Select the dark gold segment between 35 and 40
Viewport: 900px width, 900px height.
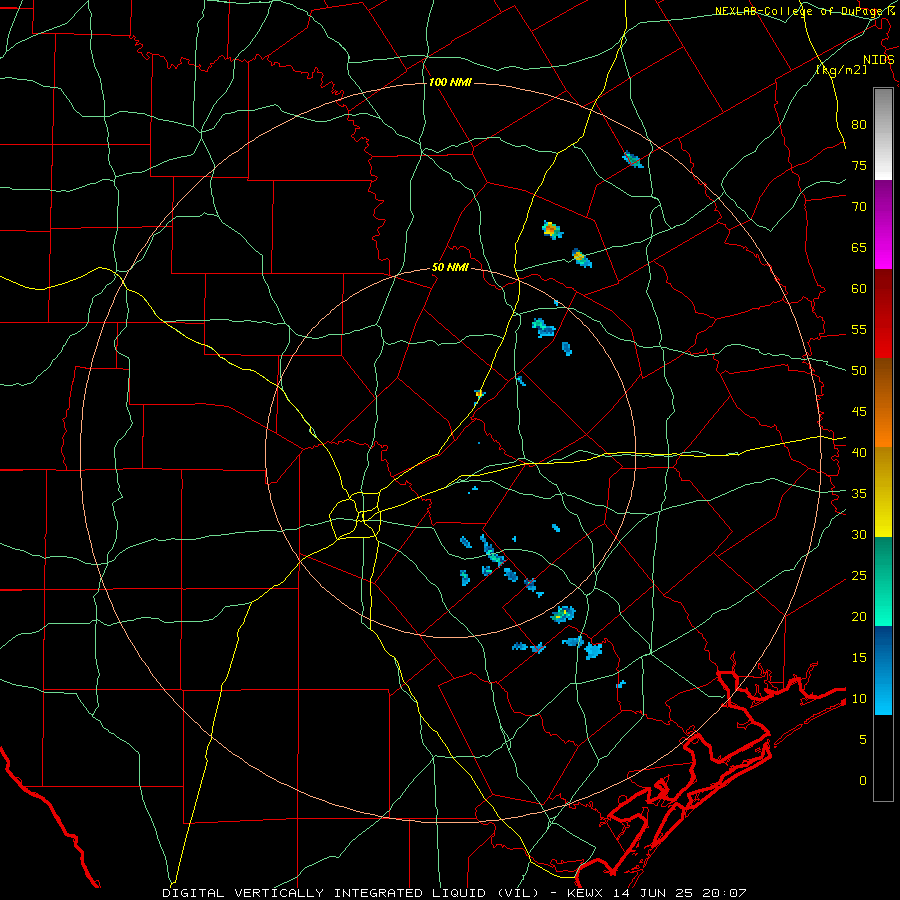click(x=883, y=471)
